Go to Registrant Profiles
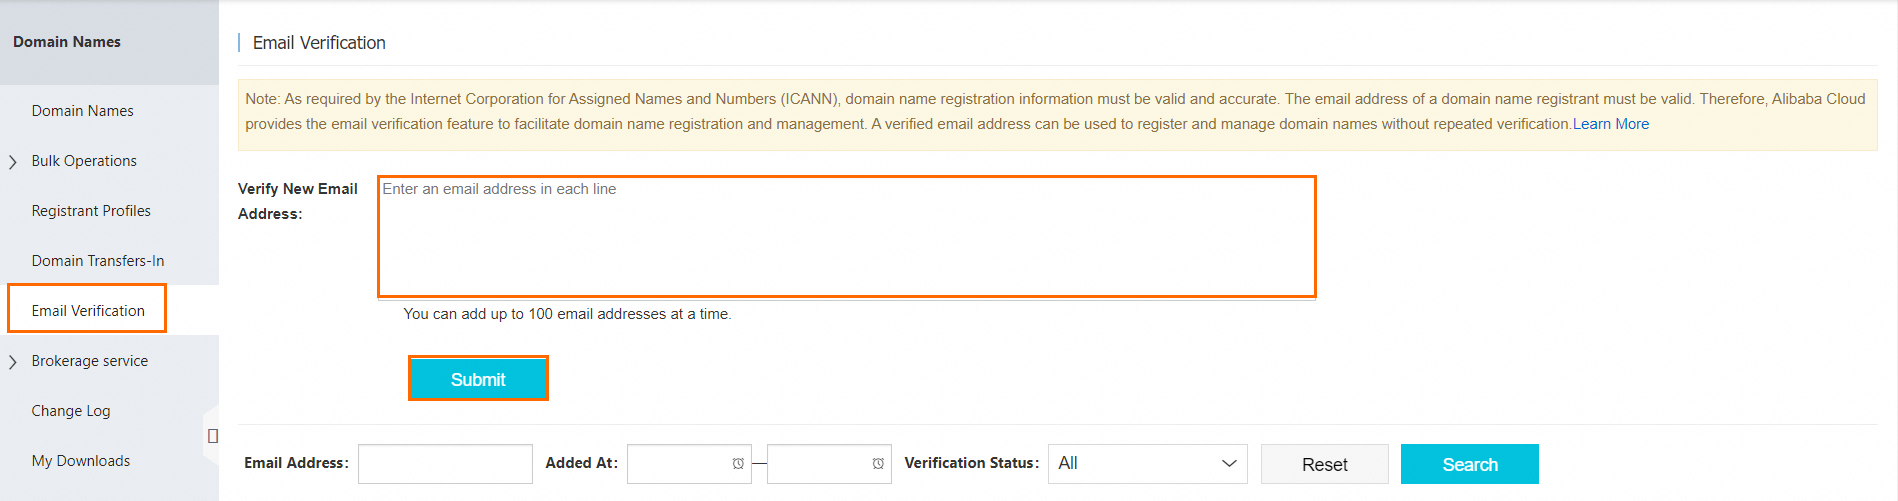 coord(91,211)
